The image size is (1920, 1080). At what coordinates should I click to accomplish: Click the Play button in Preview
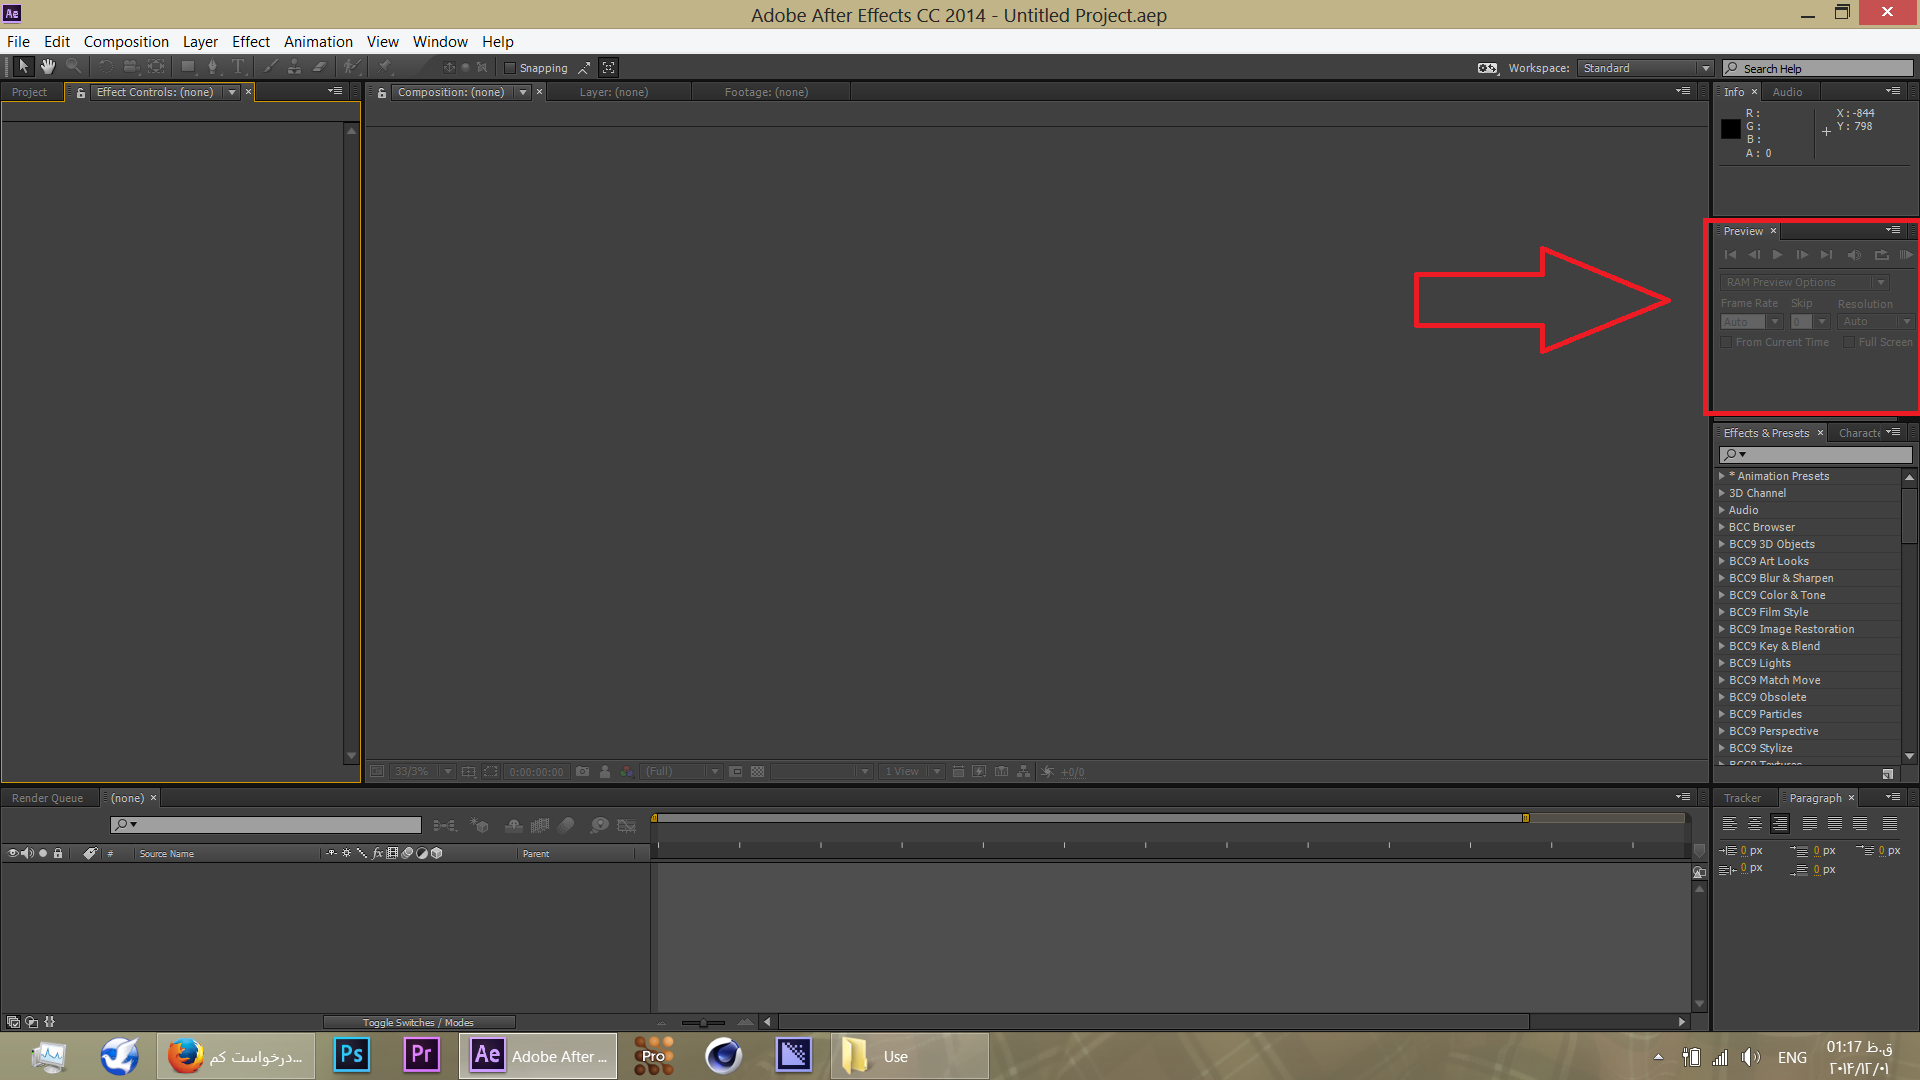point(1777,255)
